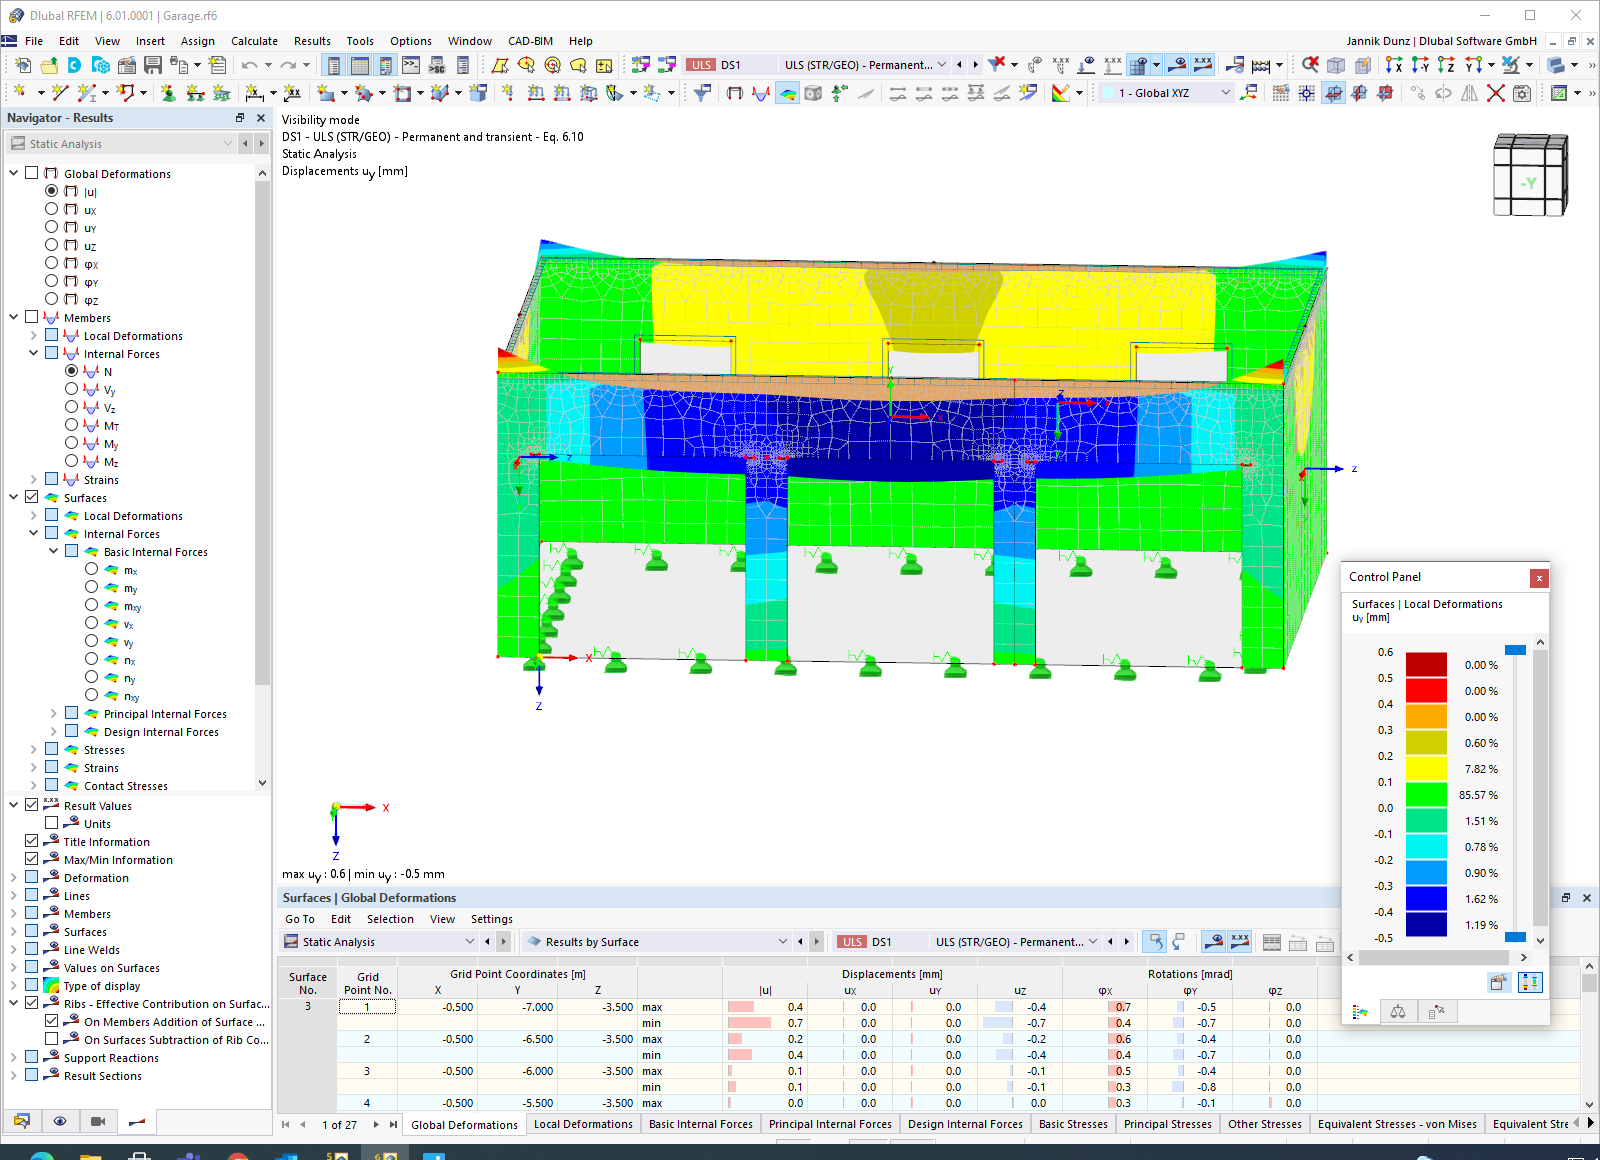The image size is (1600, 1160).
Task: Click the delete red X icon in toolbar
Action: coord(1496,93)
